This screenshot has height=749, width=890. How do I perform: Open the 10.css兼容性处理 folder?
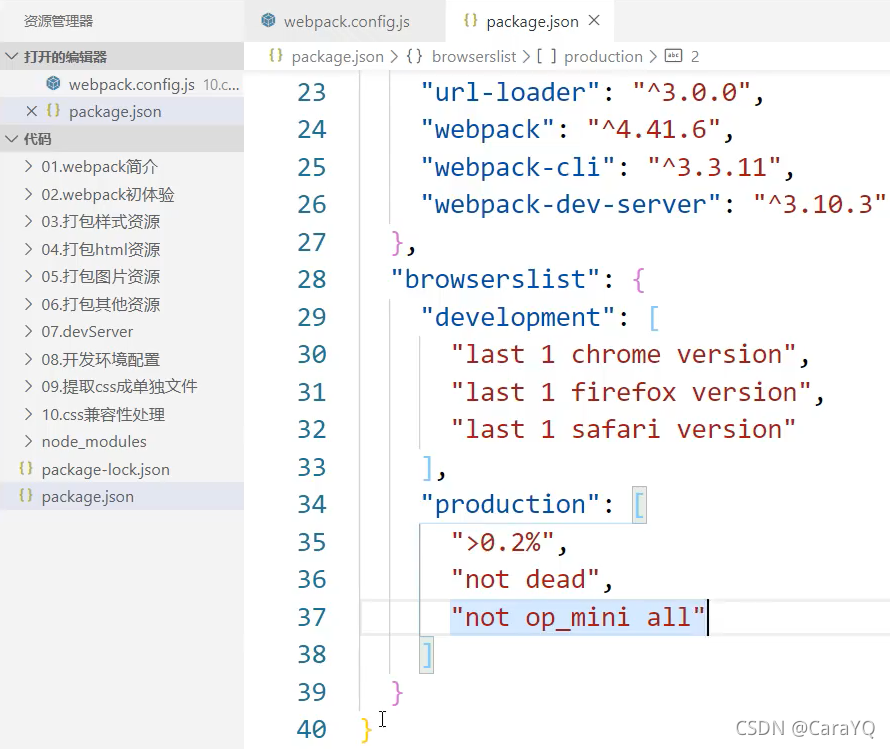(122, 415)
